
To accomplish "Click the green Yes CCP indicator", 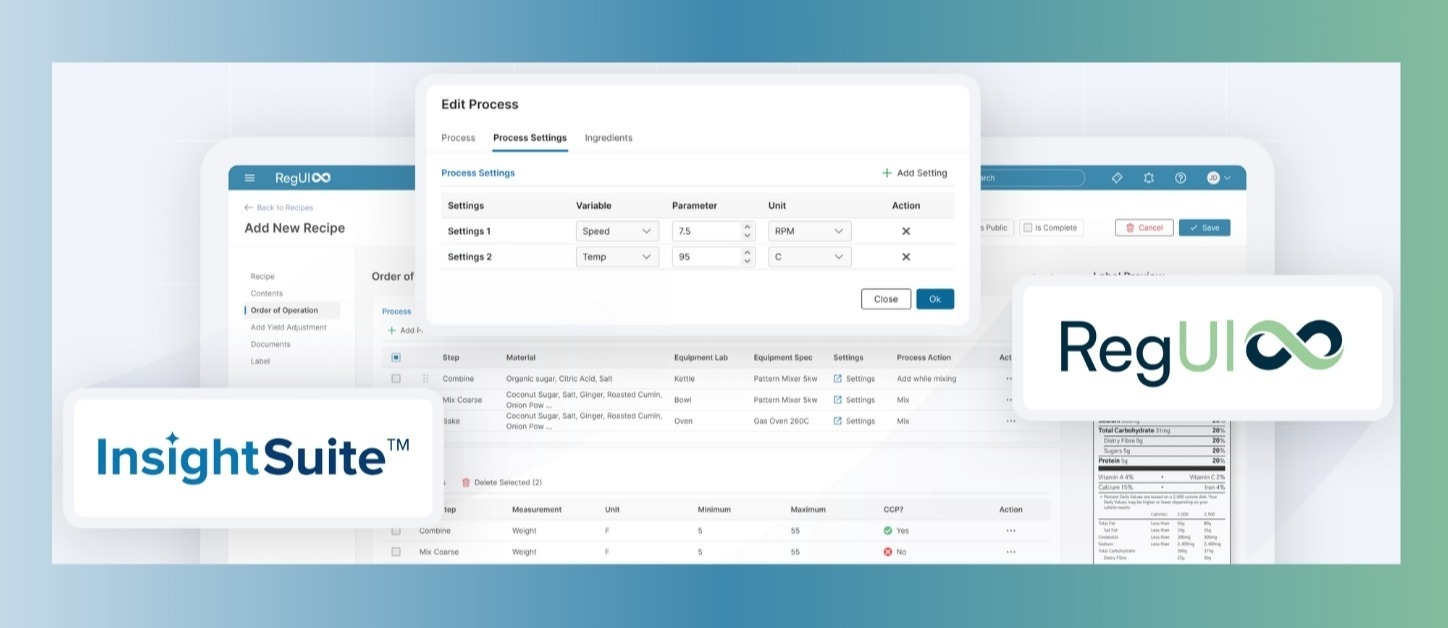I will pos(895,531).
